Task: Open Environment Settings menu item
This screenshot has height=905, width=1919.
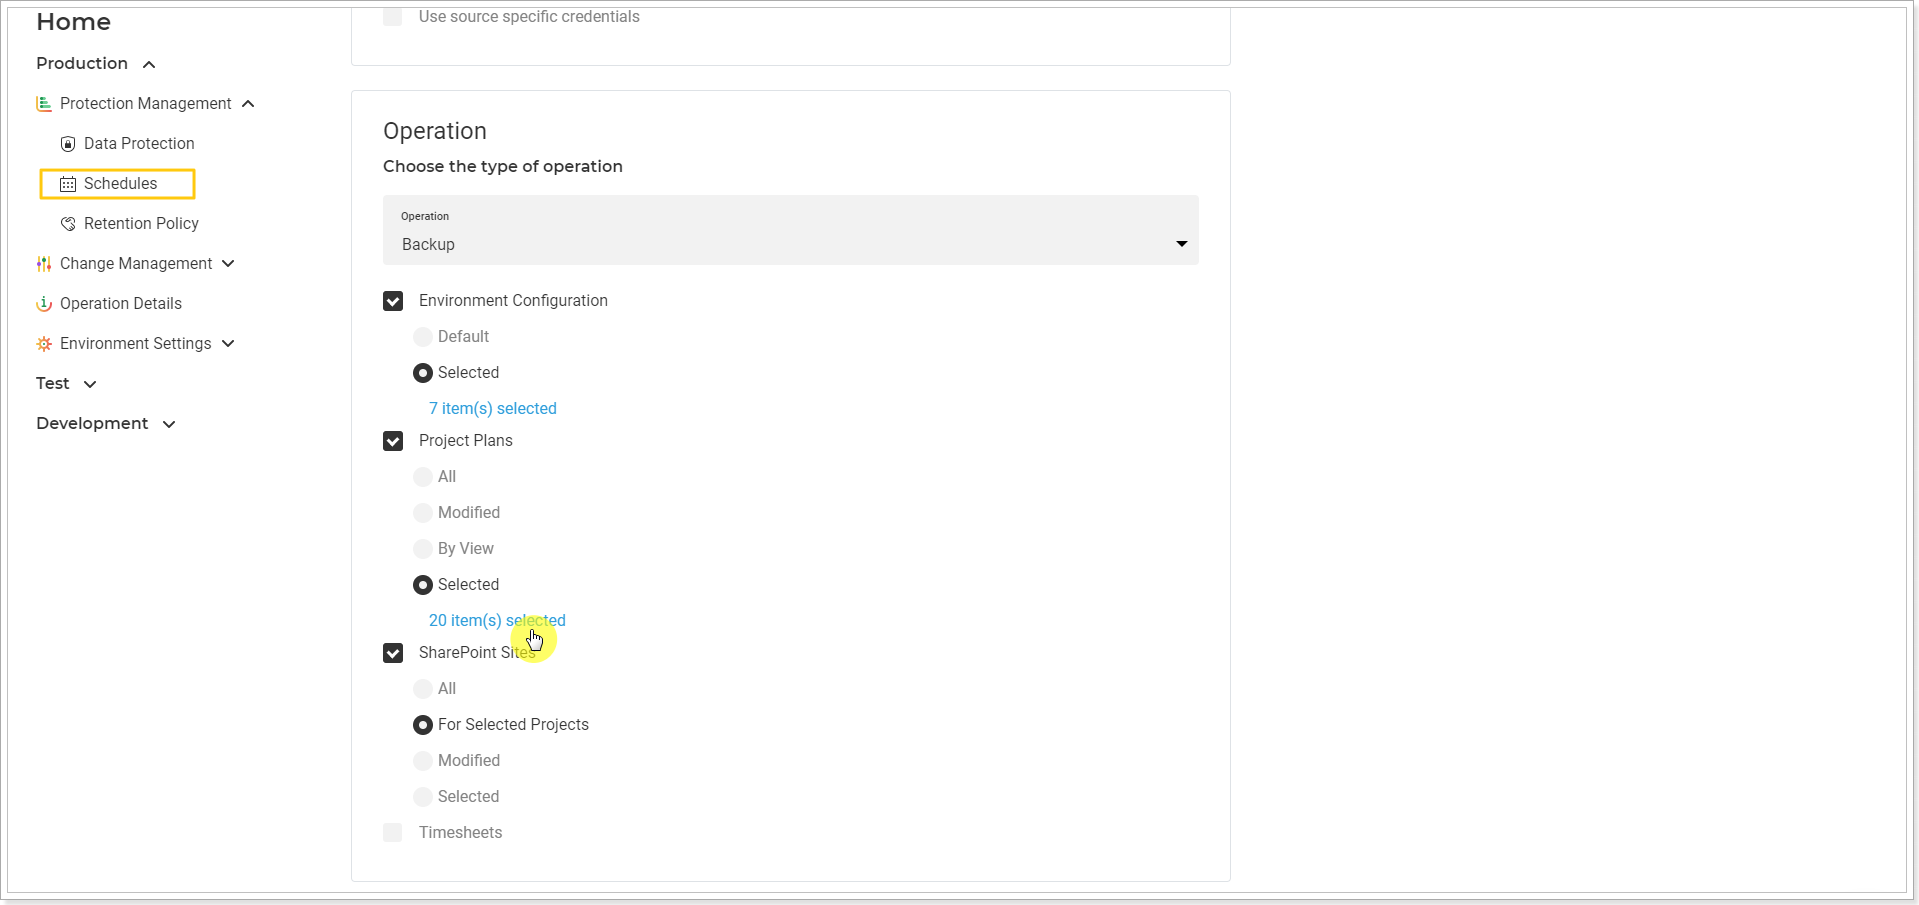Action: click(135, 344)
